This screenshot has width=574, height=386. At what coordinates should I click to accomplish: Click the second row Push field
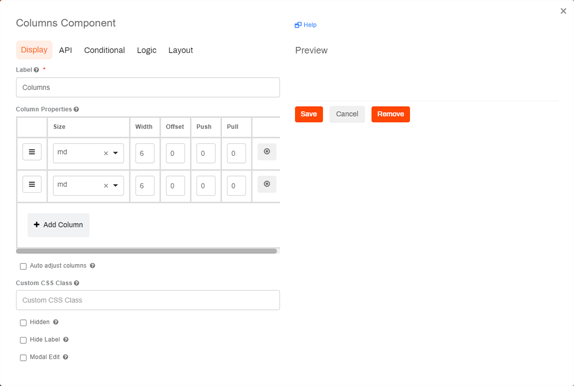click(x=206, y=186)
